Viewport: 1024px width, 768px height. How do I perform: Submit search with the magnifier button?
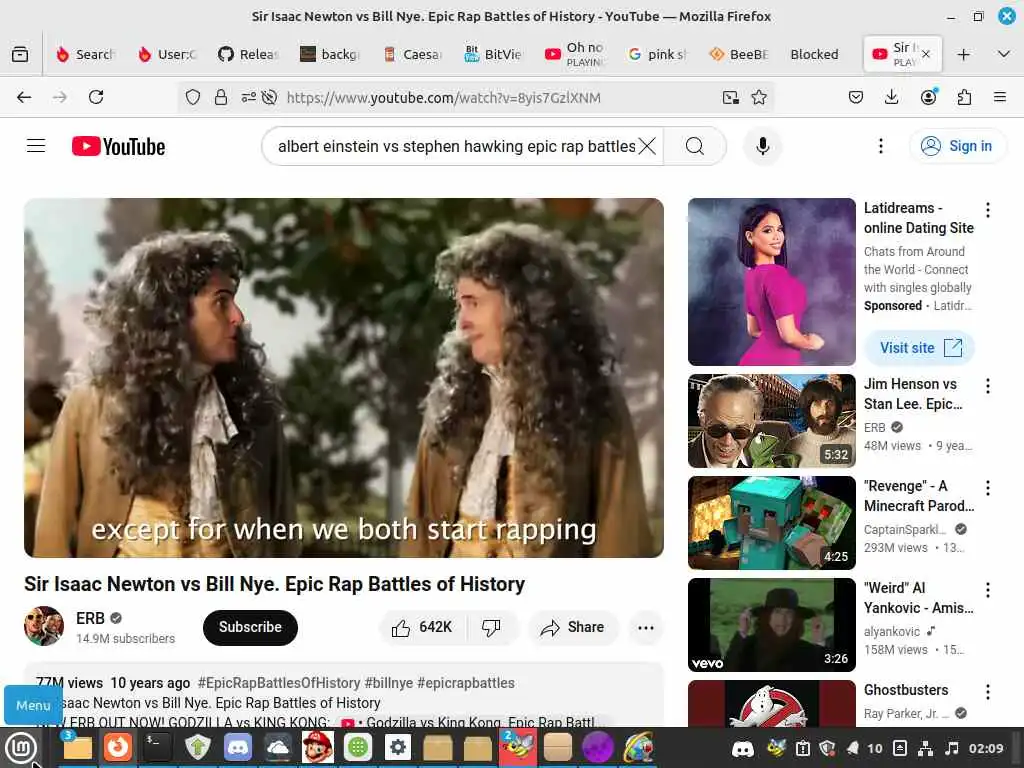[x=695, y=146]
